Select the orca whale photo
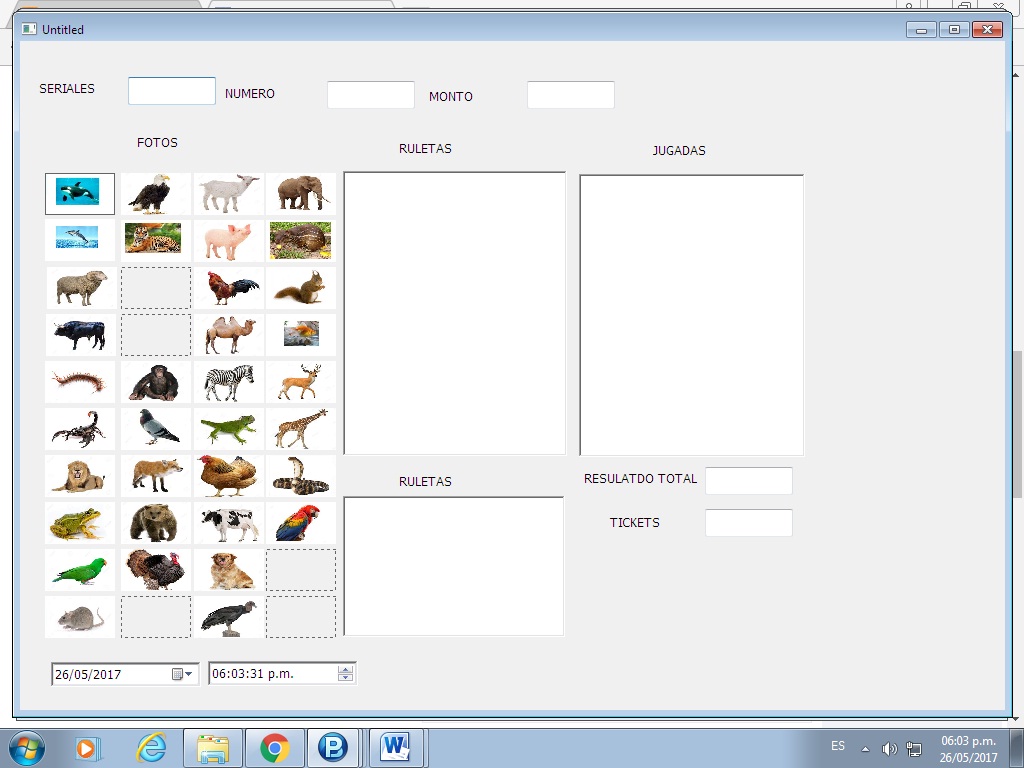Viewport: 1024px width, 768px height. 80,193
